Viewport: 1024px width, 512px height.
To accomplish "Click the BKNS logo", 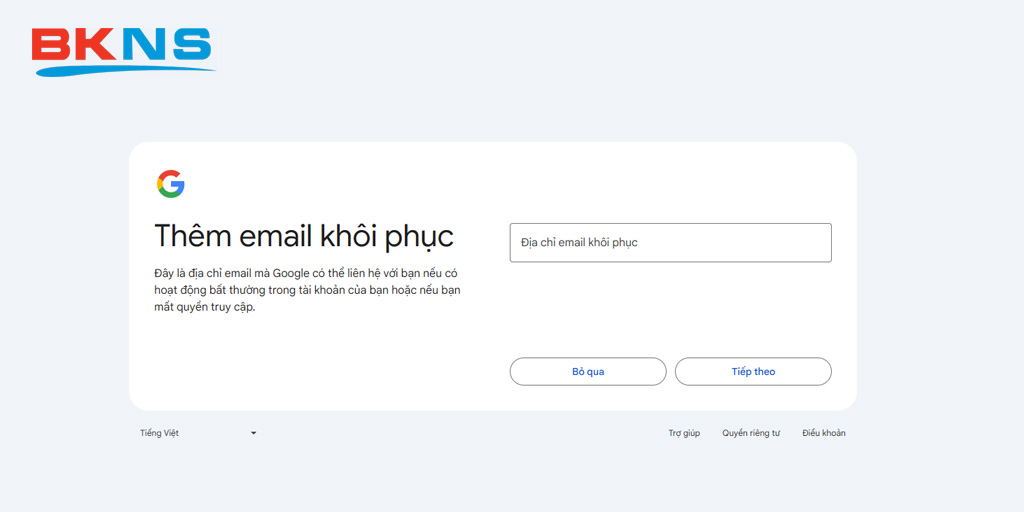I will (122, 51).
